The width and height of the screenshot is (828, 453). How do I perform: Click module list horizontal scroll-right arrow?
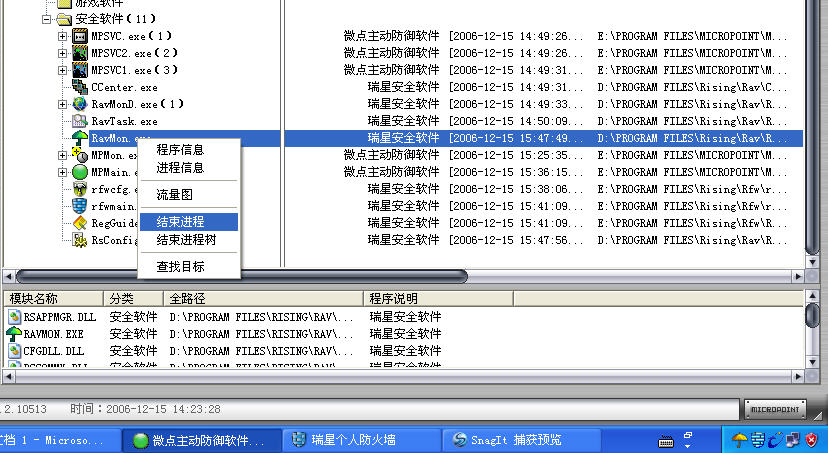[x=798, y=376]
